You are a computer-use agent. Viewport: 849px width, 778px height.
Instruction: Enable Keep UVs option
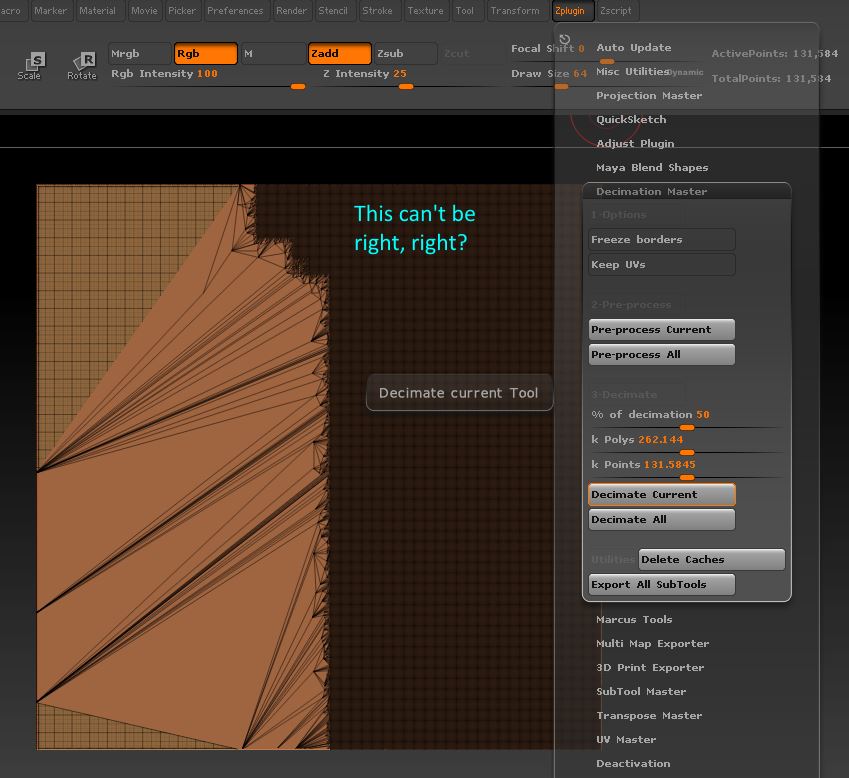pyautogui.click(x=662, y=265)
